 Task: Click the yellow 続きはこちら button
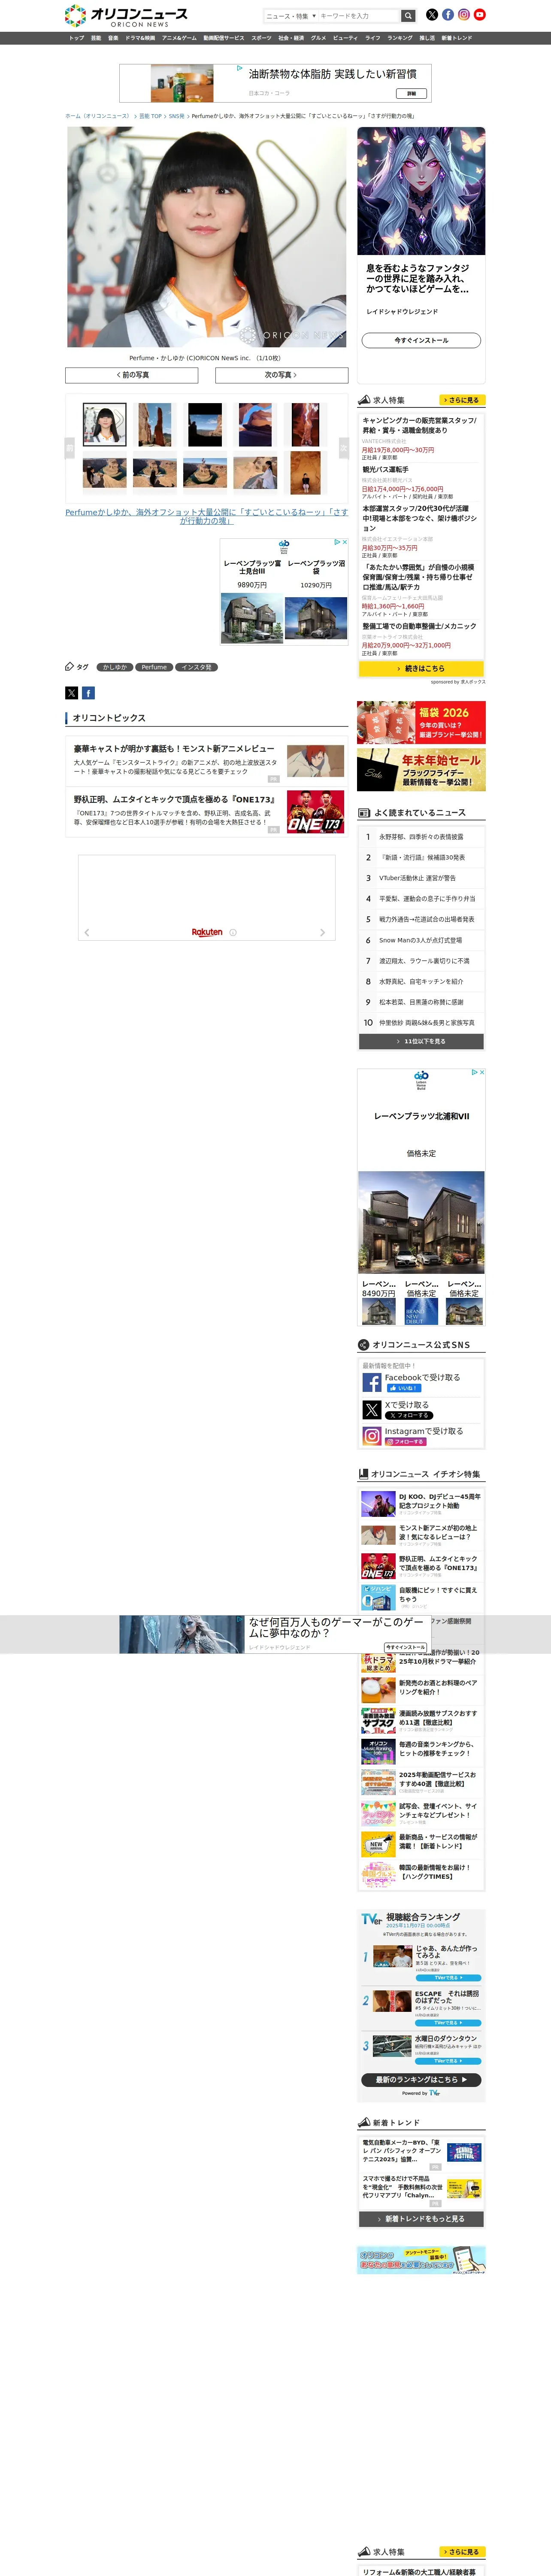(421, 668)
